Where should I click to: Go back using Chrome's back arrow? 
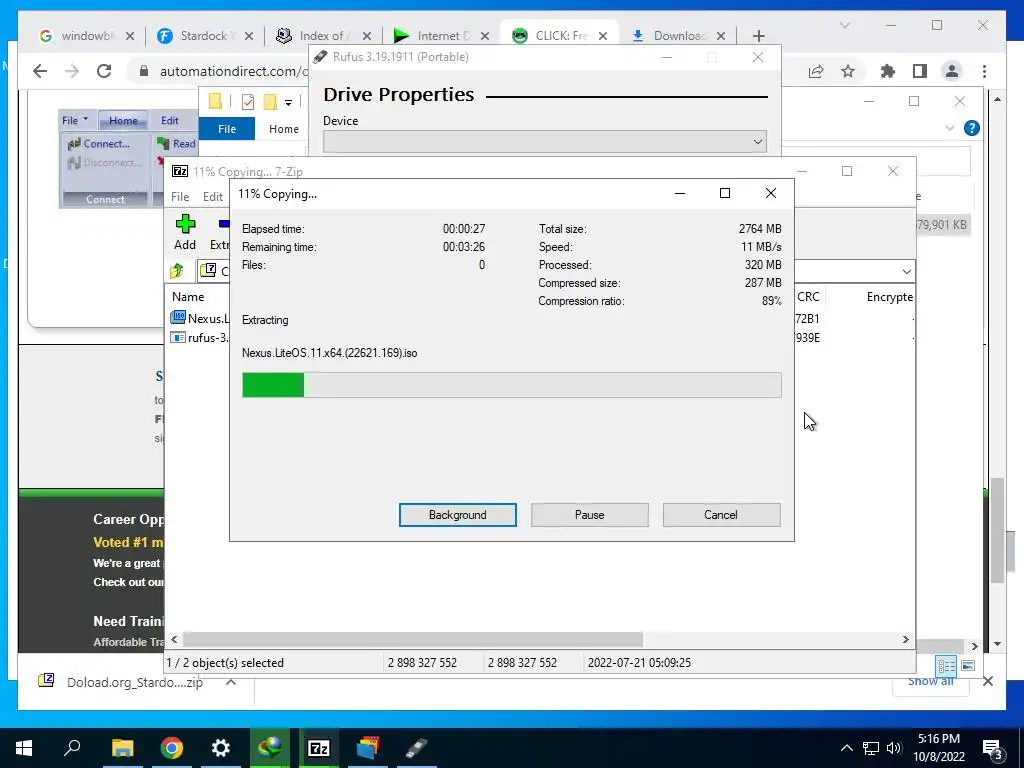(40, 71)
